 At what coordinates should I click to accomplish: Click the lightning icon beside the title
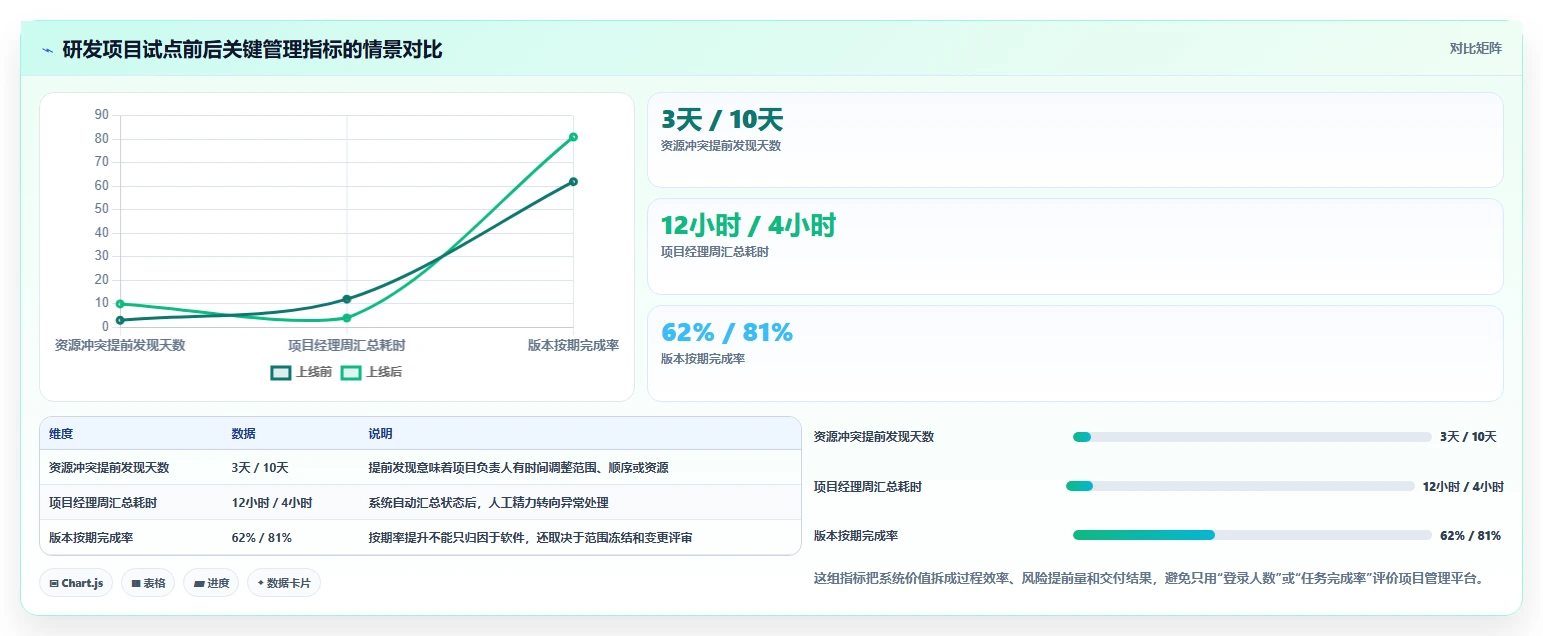coord(47,49)
